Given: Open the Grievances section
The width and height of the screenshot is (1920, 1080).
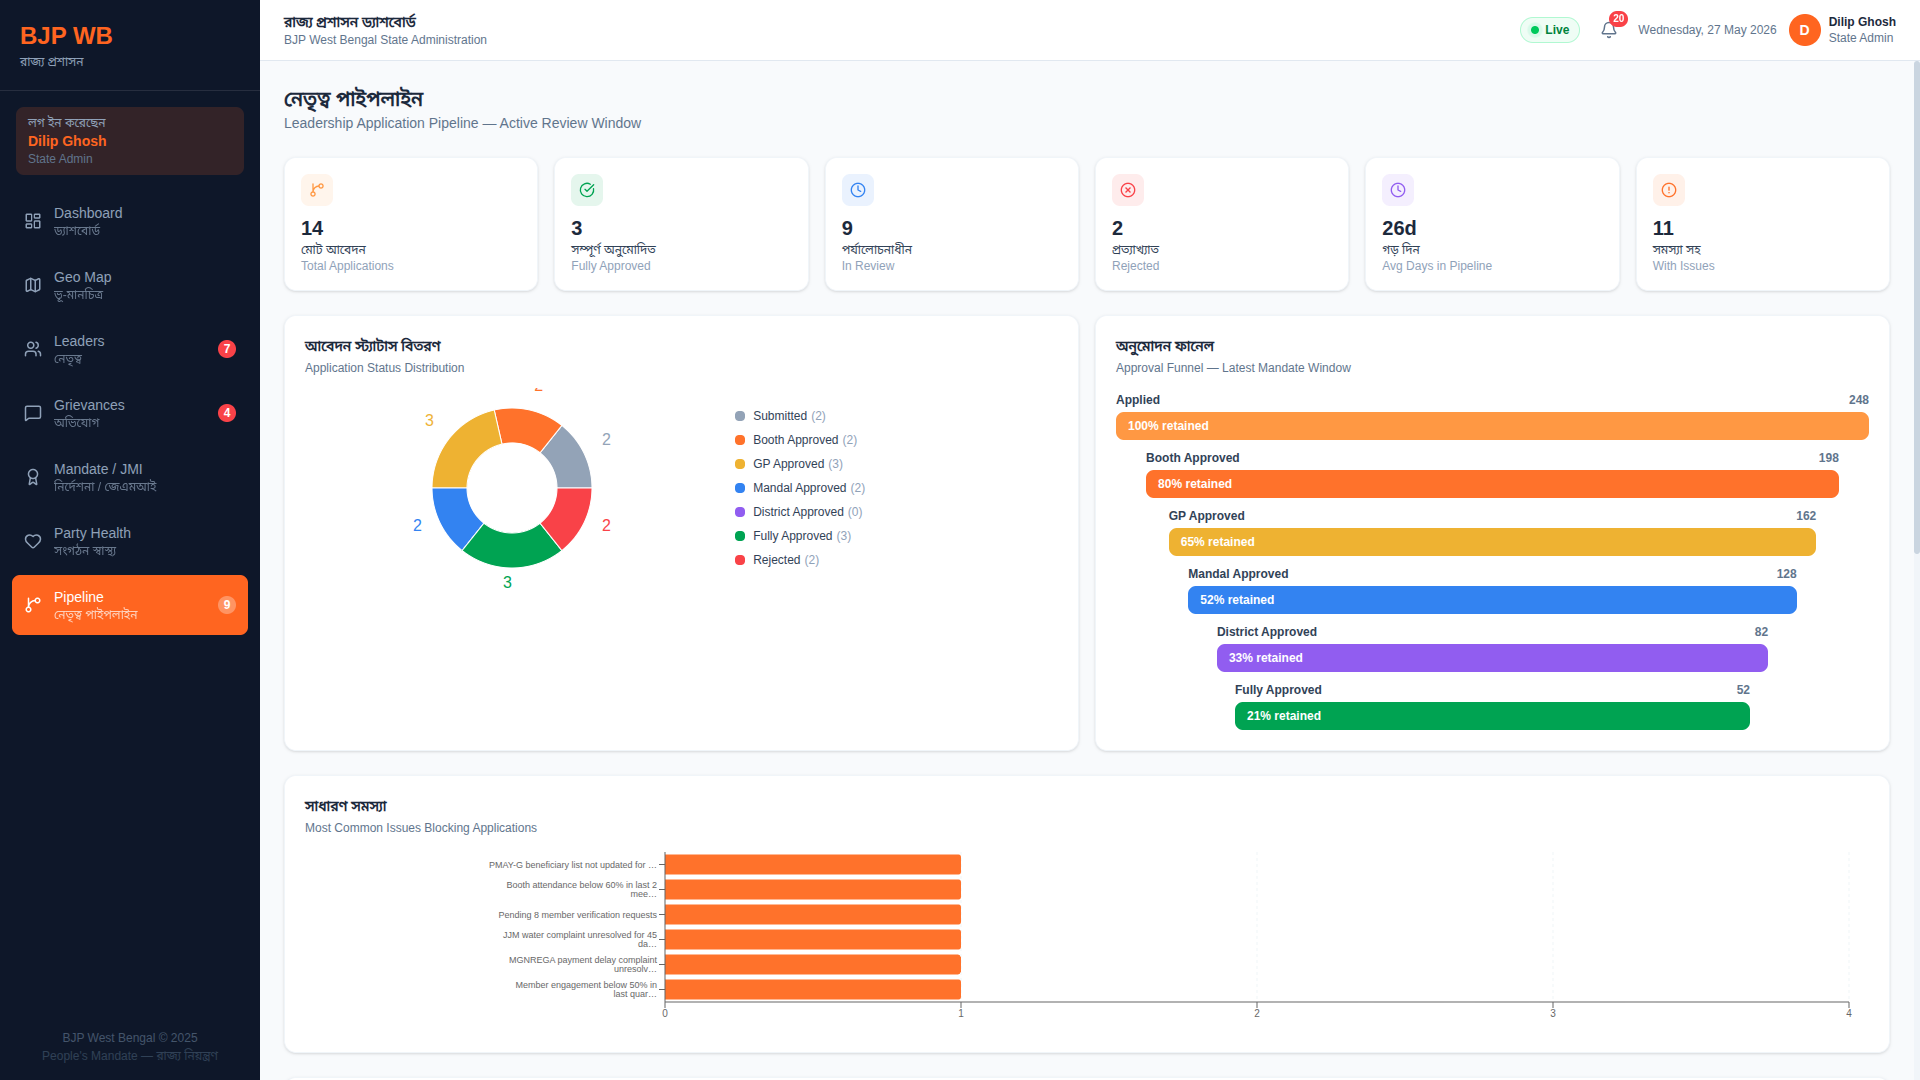Looking at the screenshot, I should [130, 413].
